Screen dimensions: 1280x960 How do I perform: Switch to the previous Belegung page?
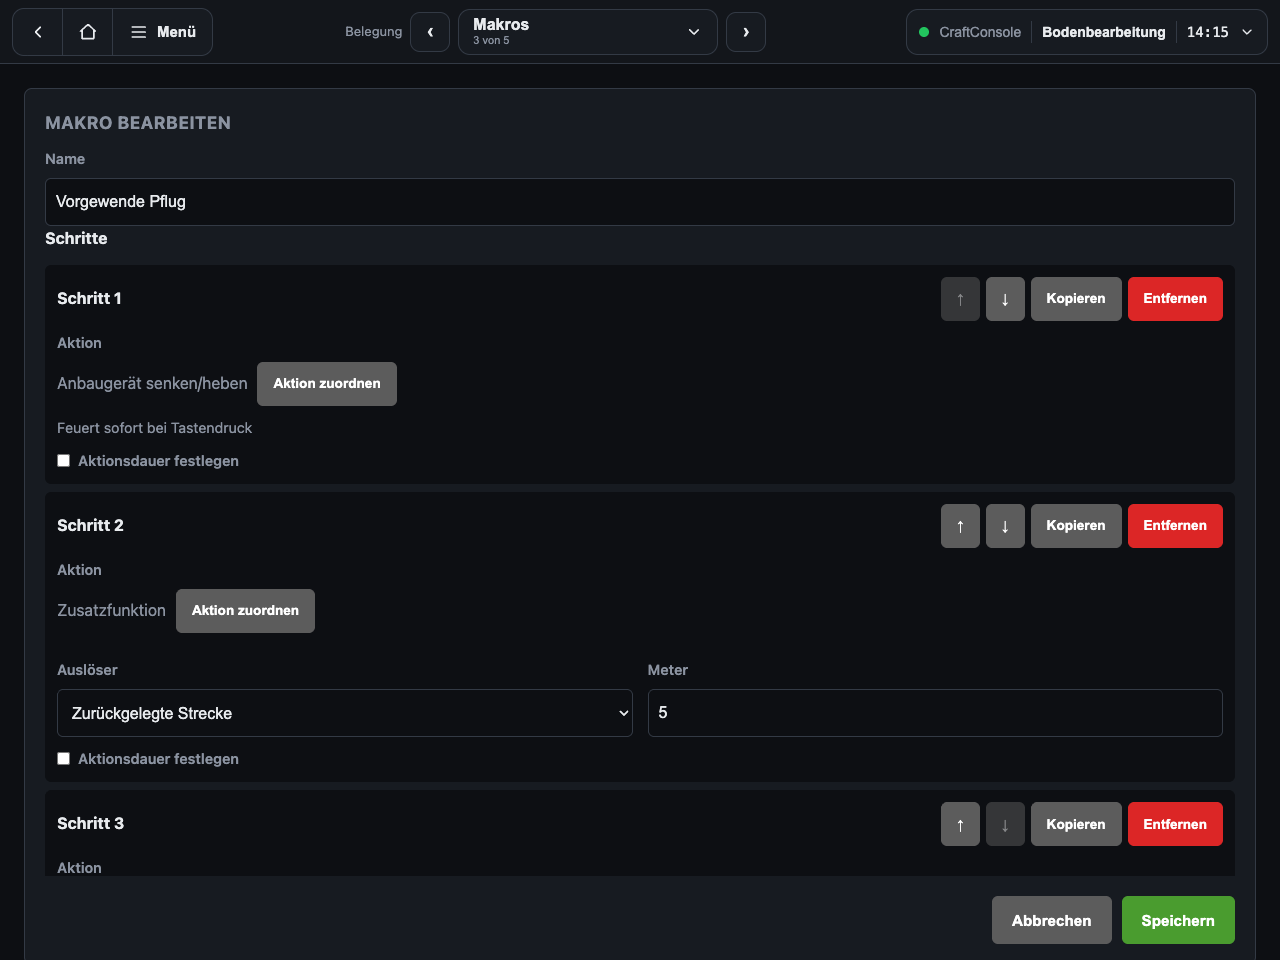point(430,32)
